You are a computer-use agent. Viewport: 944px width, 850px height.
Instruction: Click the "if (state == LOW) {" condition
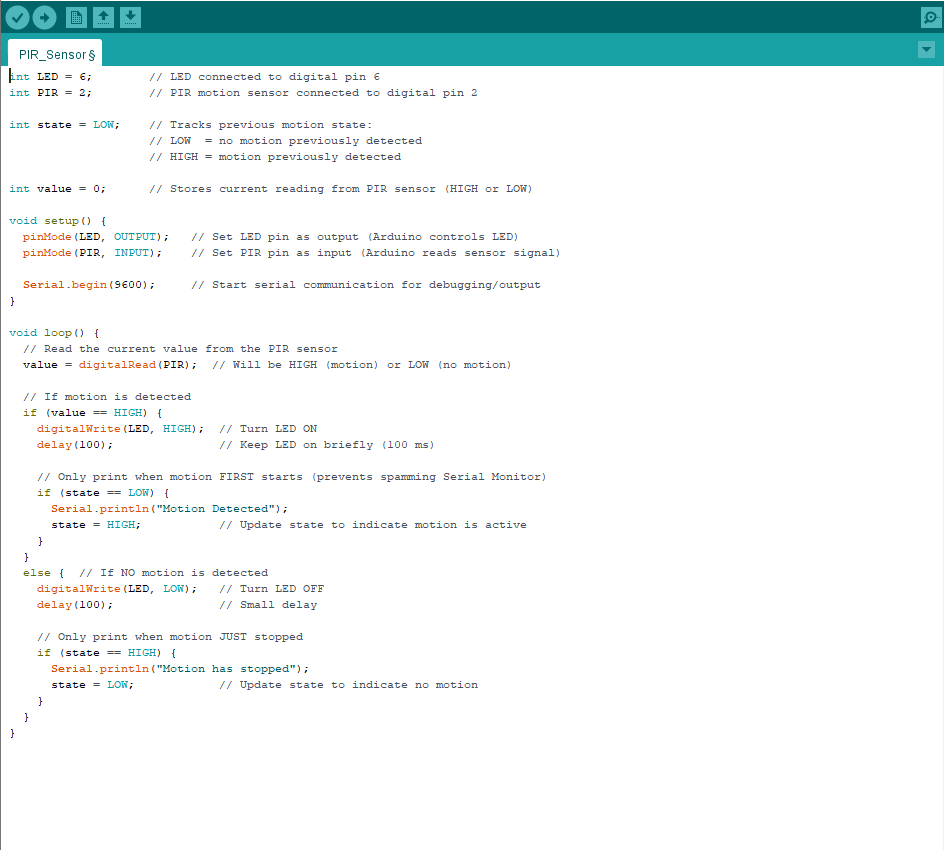[103, 493]
